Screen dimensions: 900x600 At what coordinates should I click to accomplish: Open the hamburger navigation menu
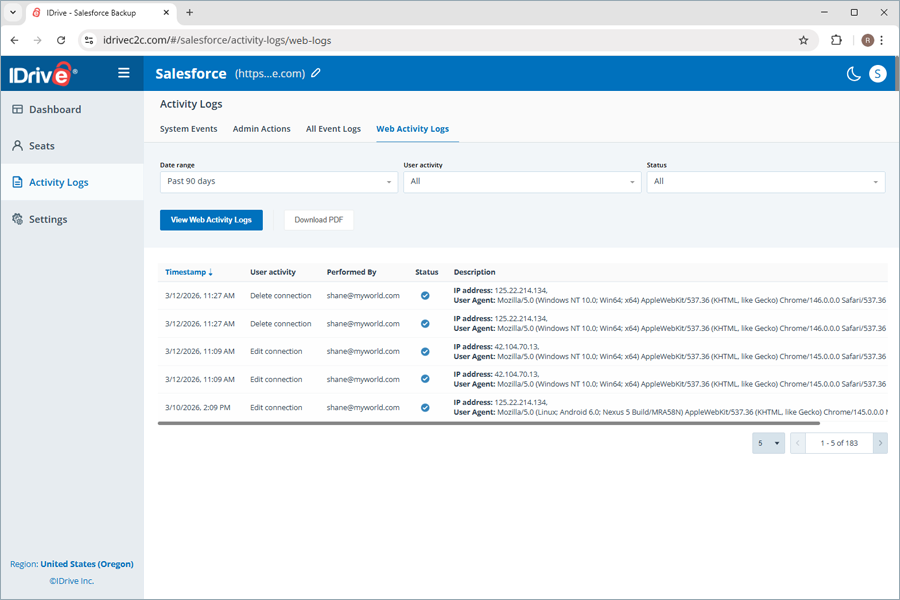click(124, 72)
